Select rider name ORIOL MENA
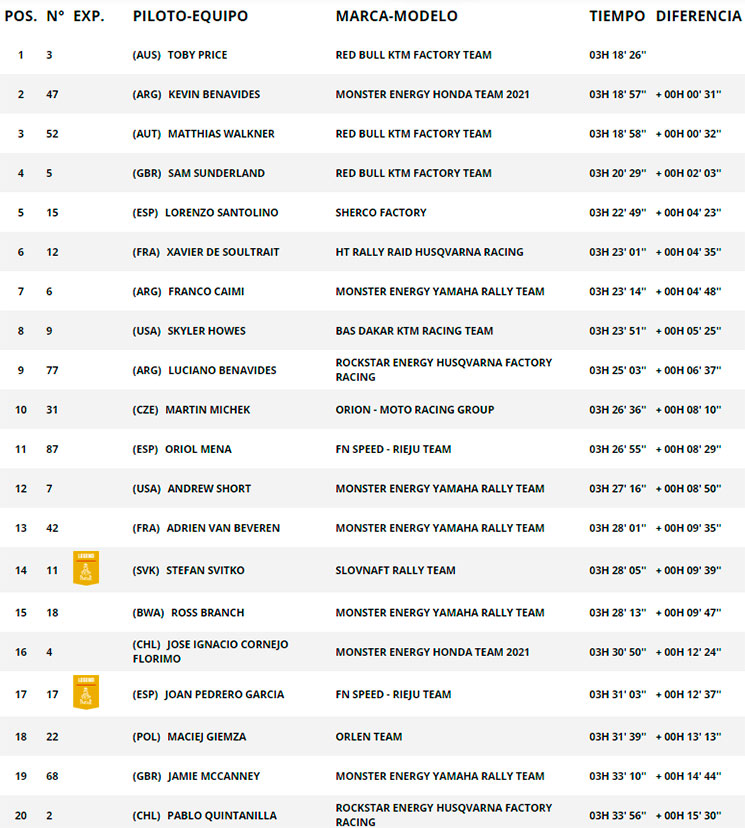Image resolution: width=745 pixels, height=828 pixels. (x=198, y=449)
